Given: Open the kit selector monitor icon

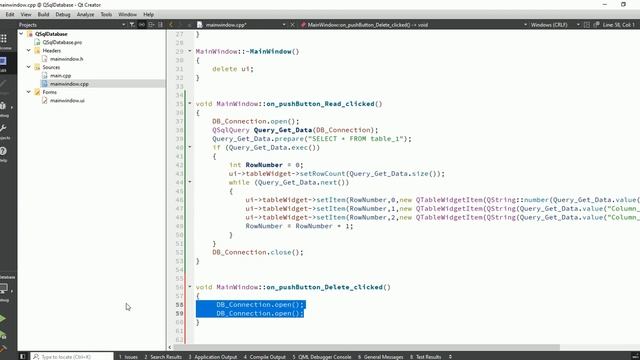Looking at the screenshot, I should (4, 289).
